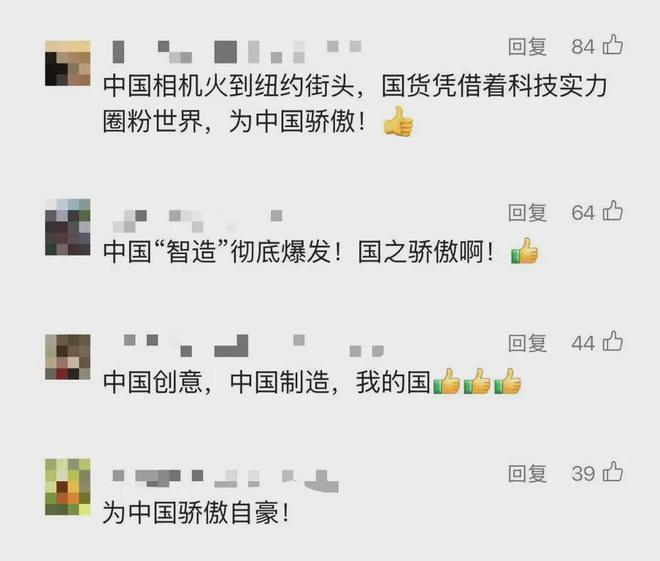Tap the thumbs-up icon beside 39
The height and width of the screenshot is (561, 660).
coord(612,472)
